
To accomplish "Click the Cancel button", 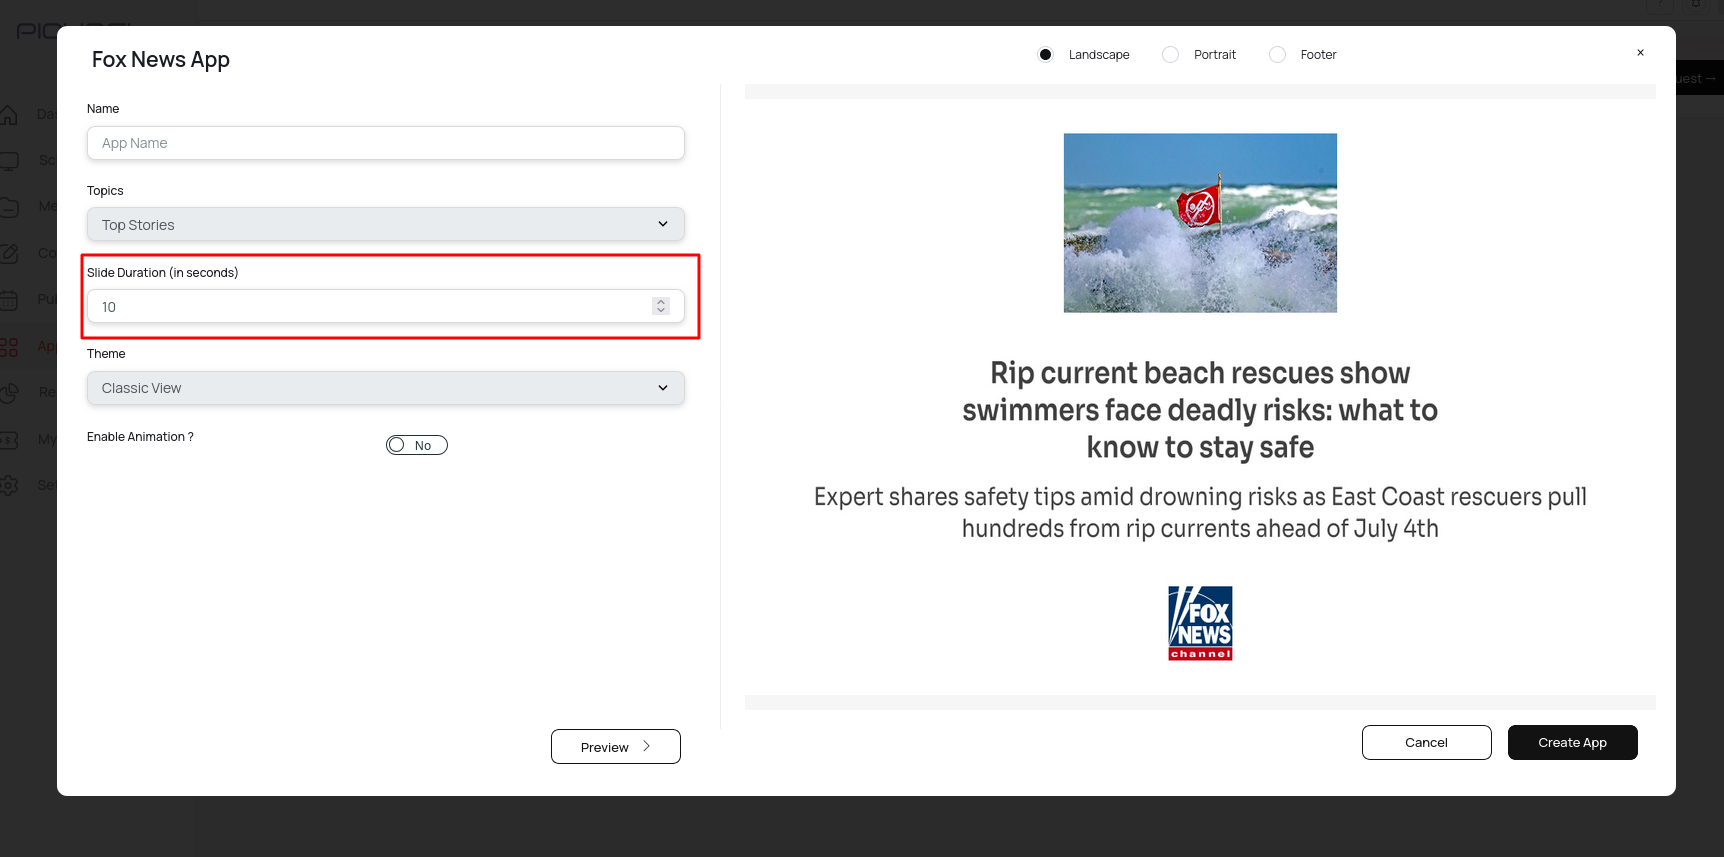I will pyautogui.click(x=1427, y=743).
